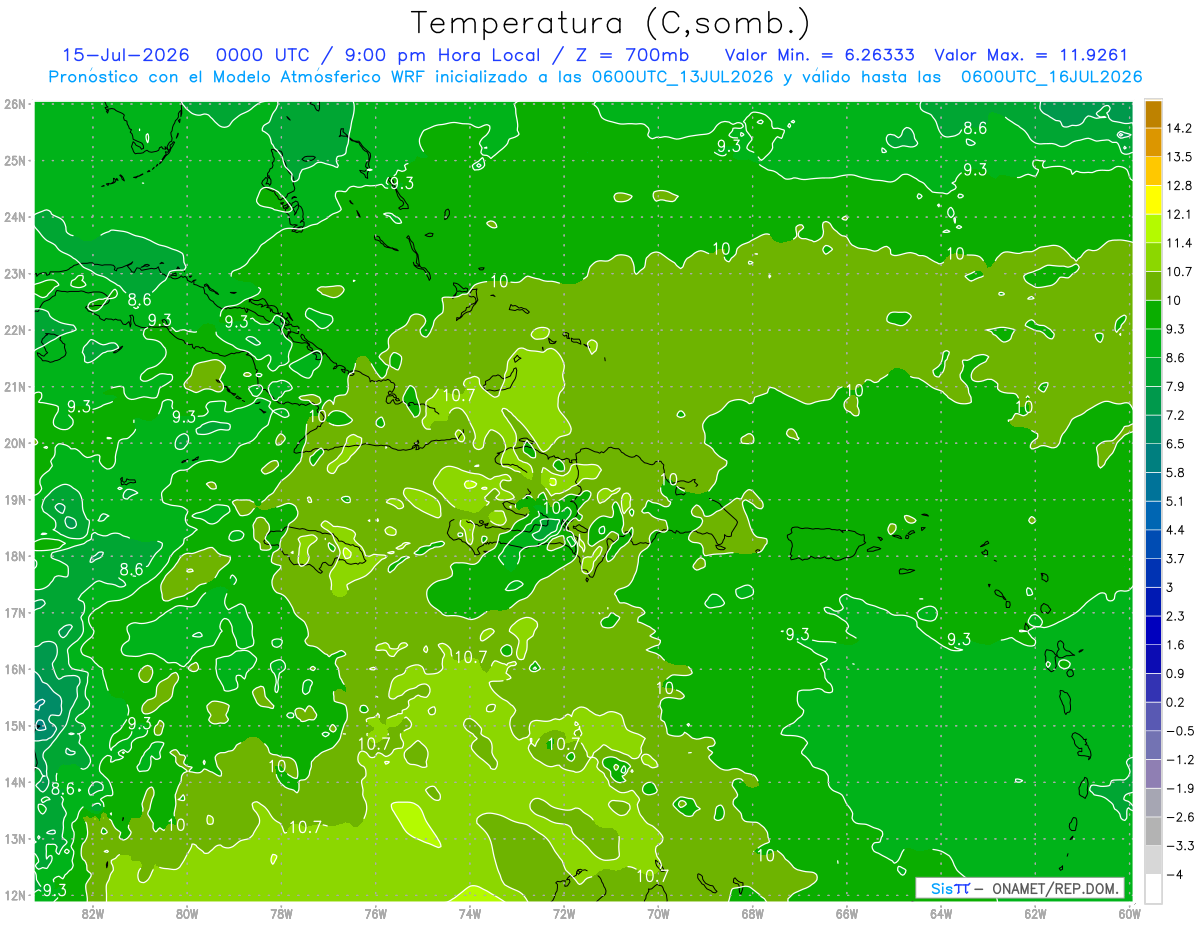This screenshot has width=1200, height=927.
Task: Click the brown-orange swatch above 14.2 on colorbar
Action: (x=1153, y=114)
